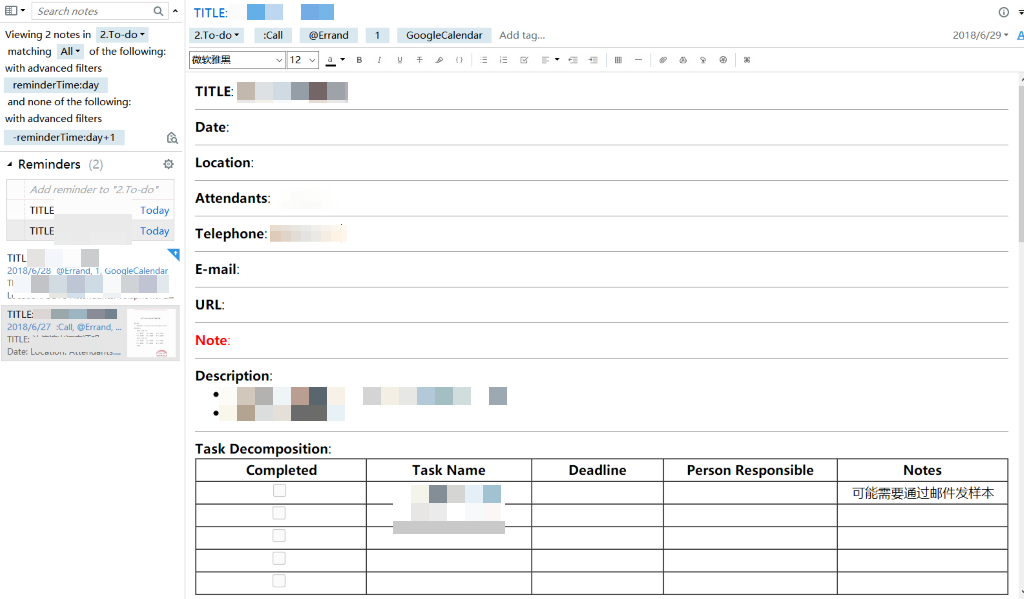Click the GoogleCalendar tag

coord(444,35)
